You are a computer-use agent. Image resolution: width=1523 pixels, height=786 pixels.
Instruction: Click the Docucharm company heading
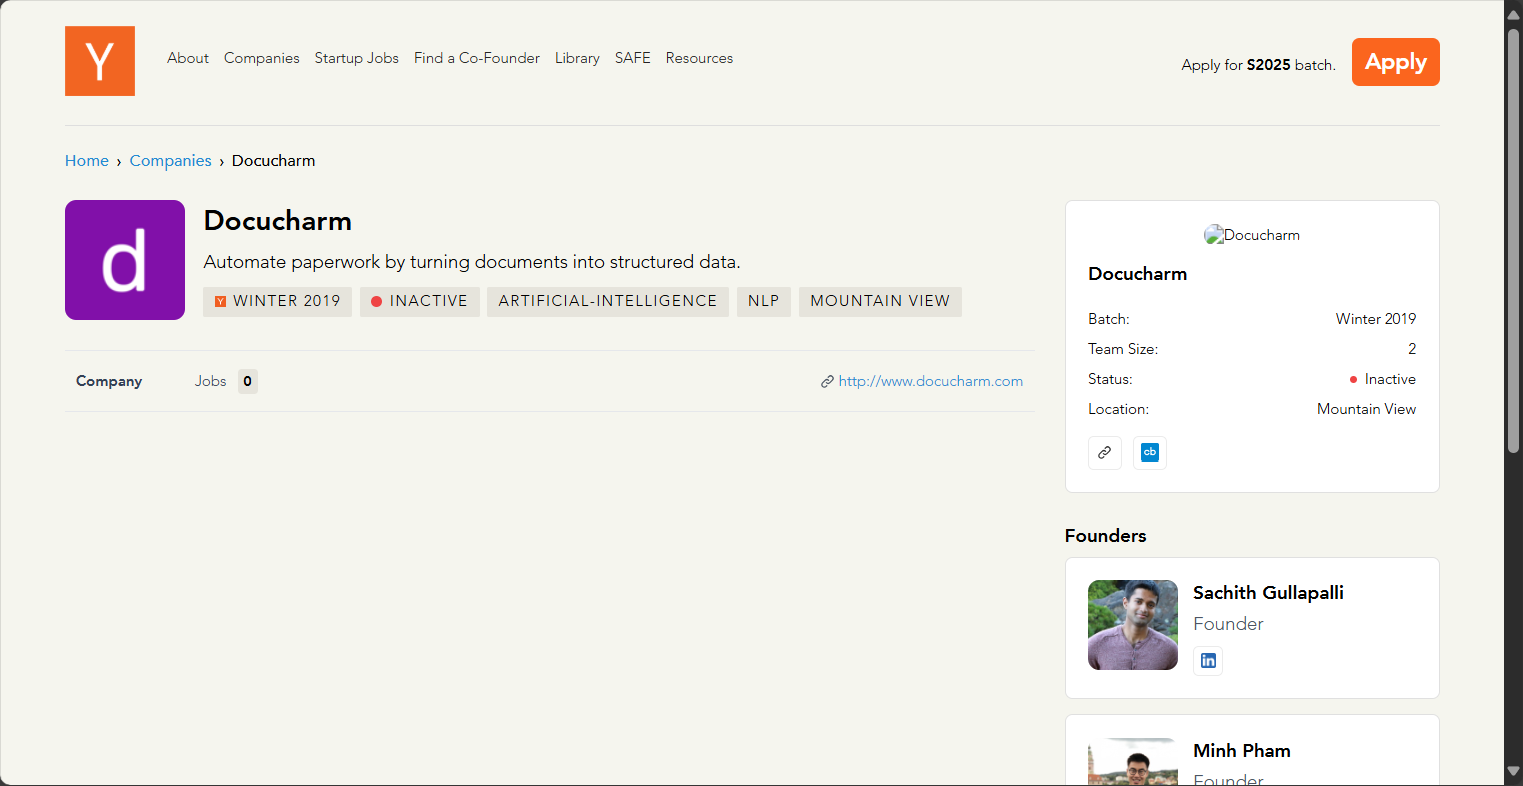coord(278,221)
